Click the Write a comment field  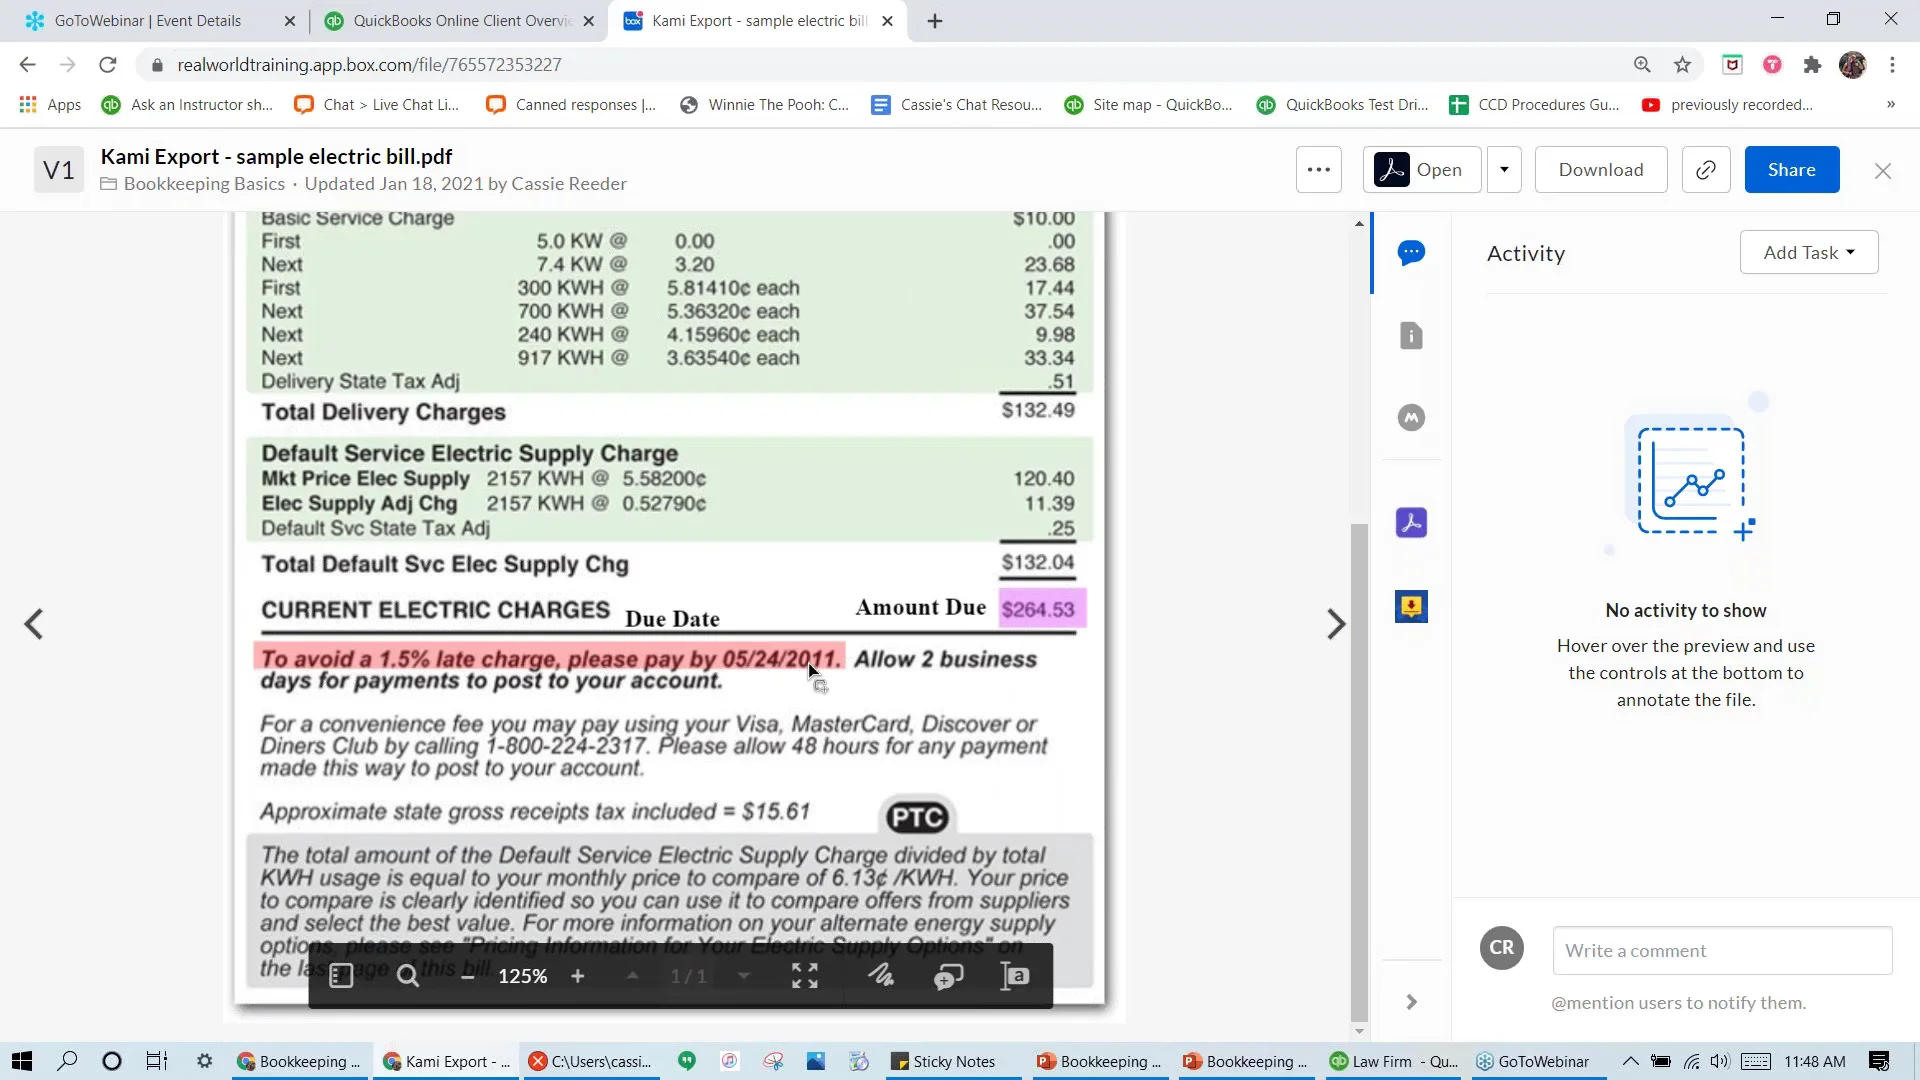click(1721, 951)
